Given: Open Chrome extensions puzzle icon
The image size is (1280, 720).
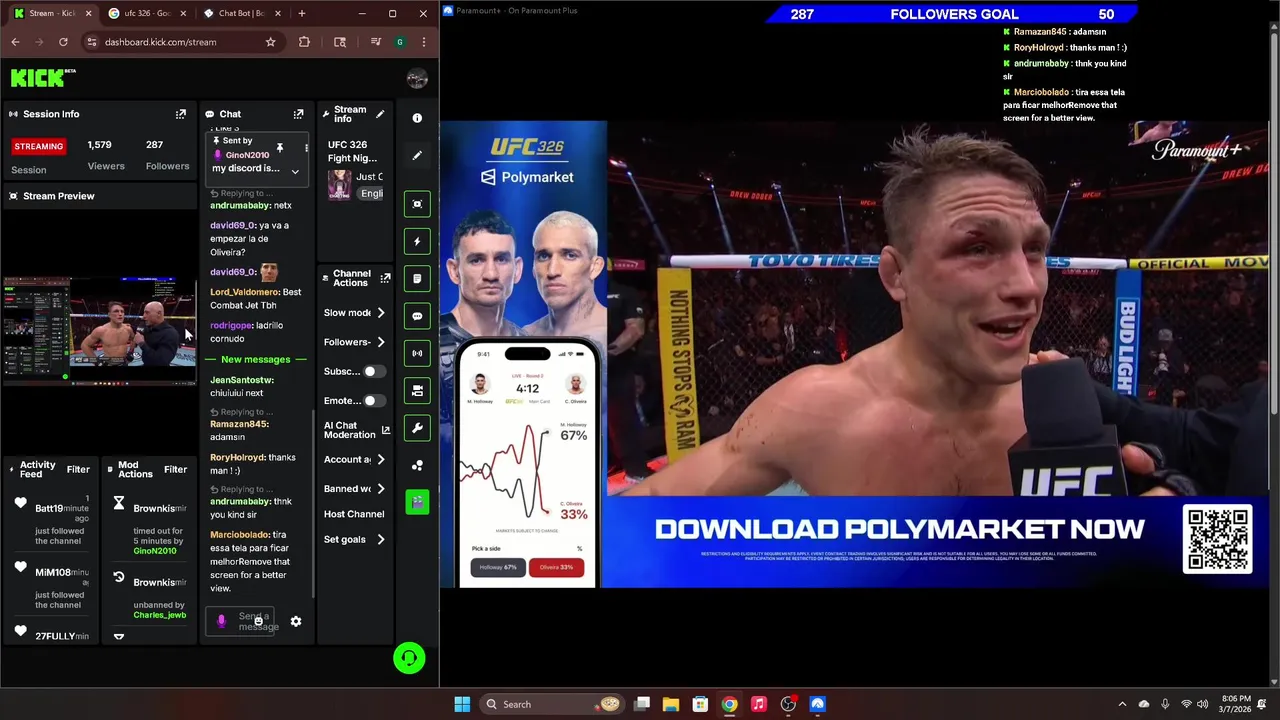Looking at the screenshot, I should coord(304,42).
